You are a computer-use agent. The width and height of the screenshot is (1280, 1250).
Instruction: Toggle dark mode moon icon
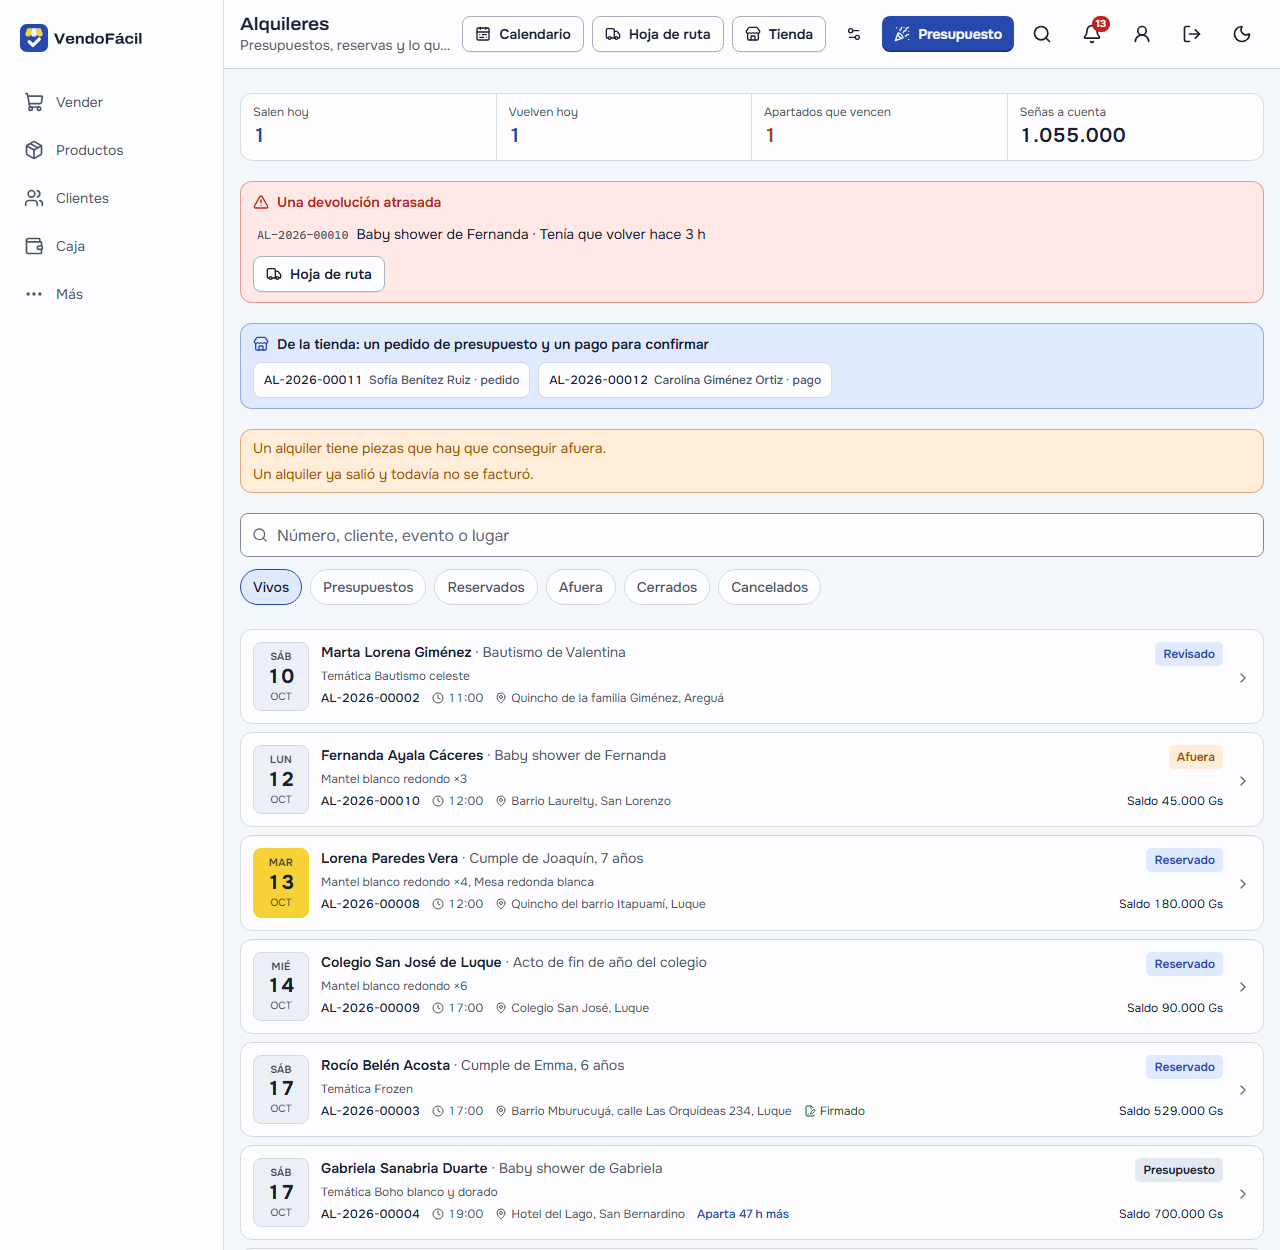pos(1242,34)
